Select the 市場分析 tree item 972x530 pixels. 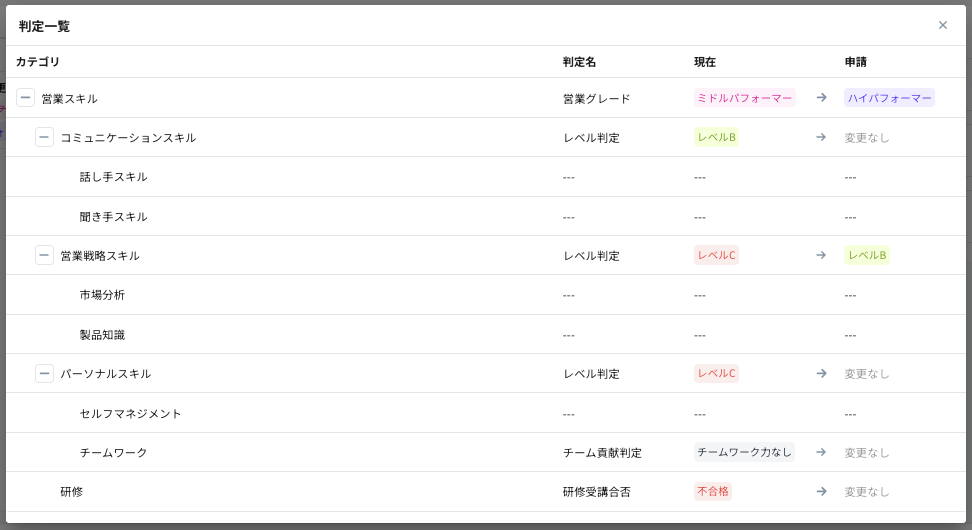[102, 295]
